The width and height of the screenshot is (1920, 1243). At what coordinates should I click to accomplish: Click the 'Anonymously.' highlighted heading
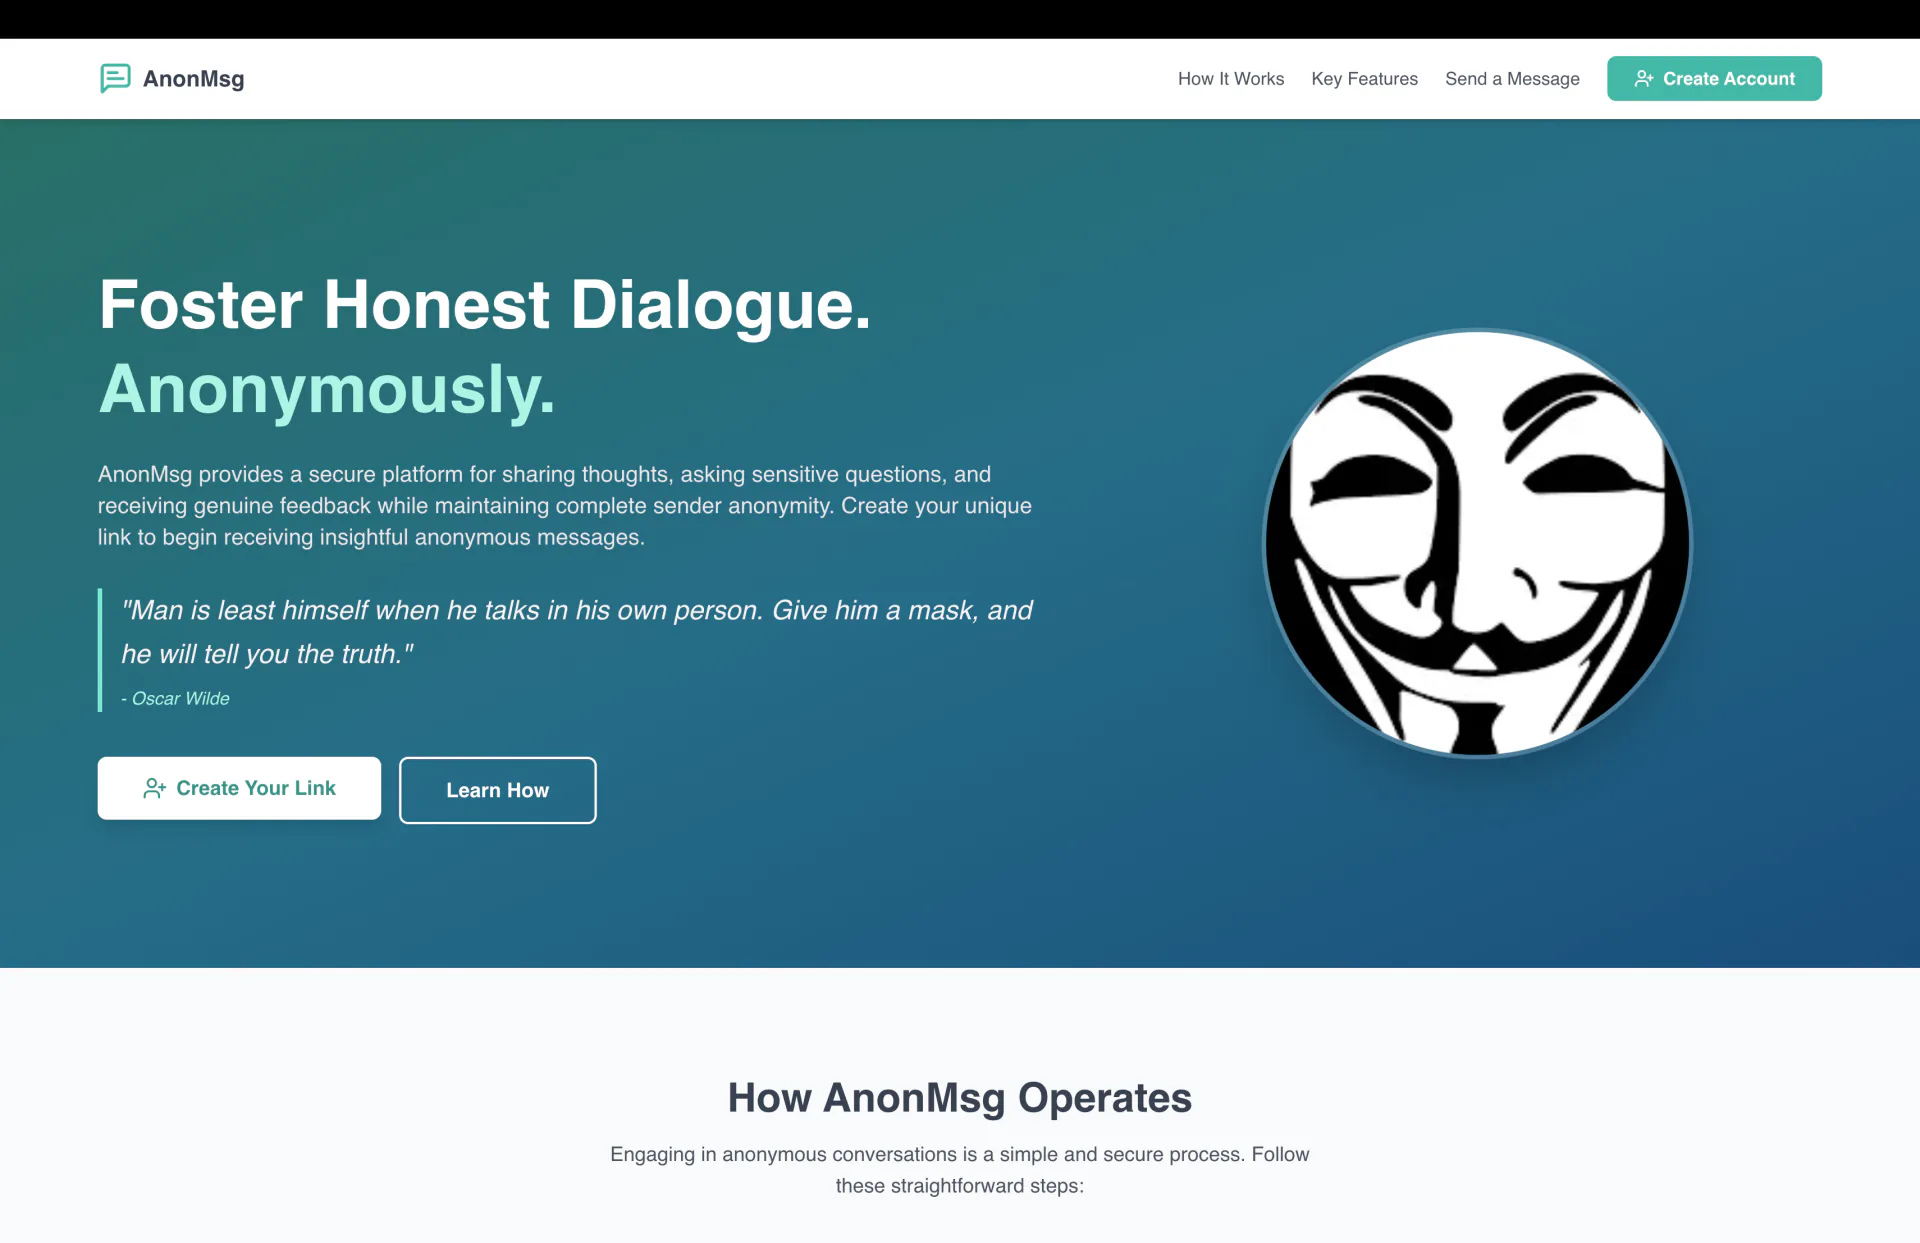point(326,389)
